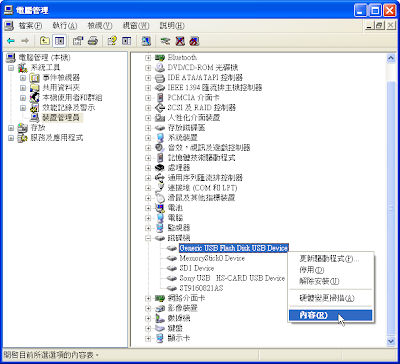Click the 顯示卡 display adapter icon
The width and height of the screenshot is (400, 364).
(x=160, y=338)
